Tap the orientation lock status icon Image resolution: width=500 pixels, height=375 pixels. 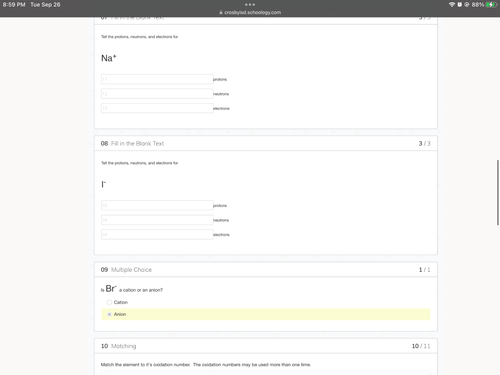(x=467, y=5)
